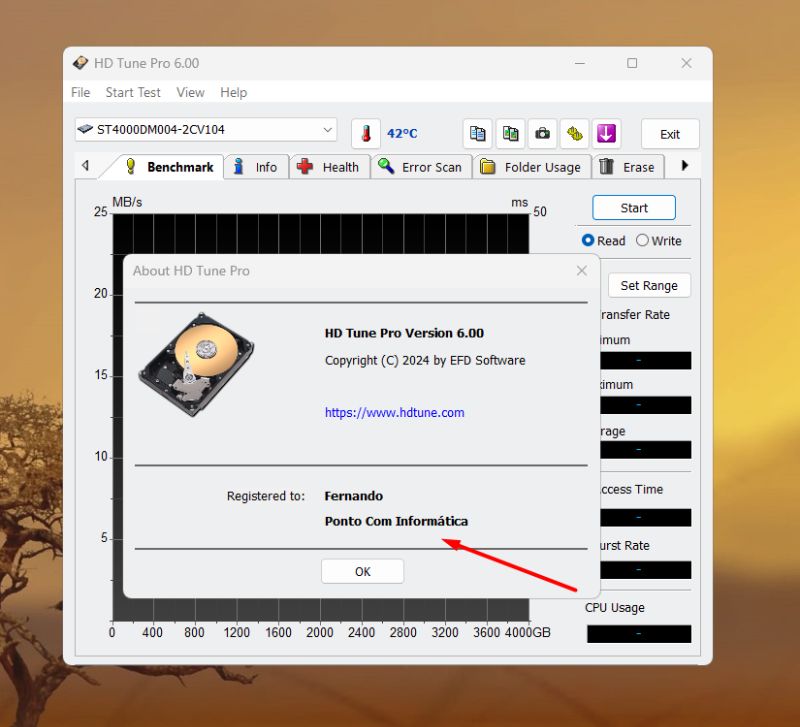Click the registered name Fernando
Image resolution: width=800 pixels, height=727 pixels.
354,496
